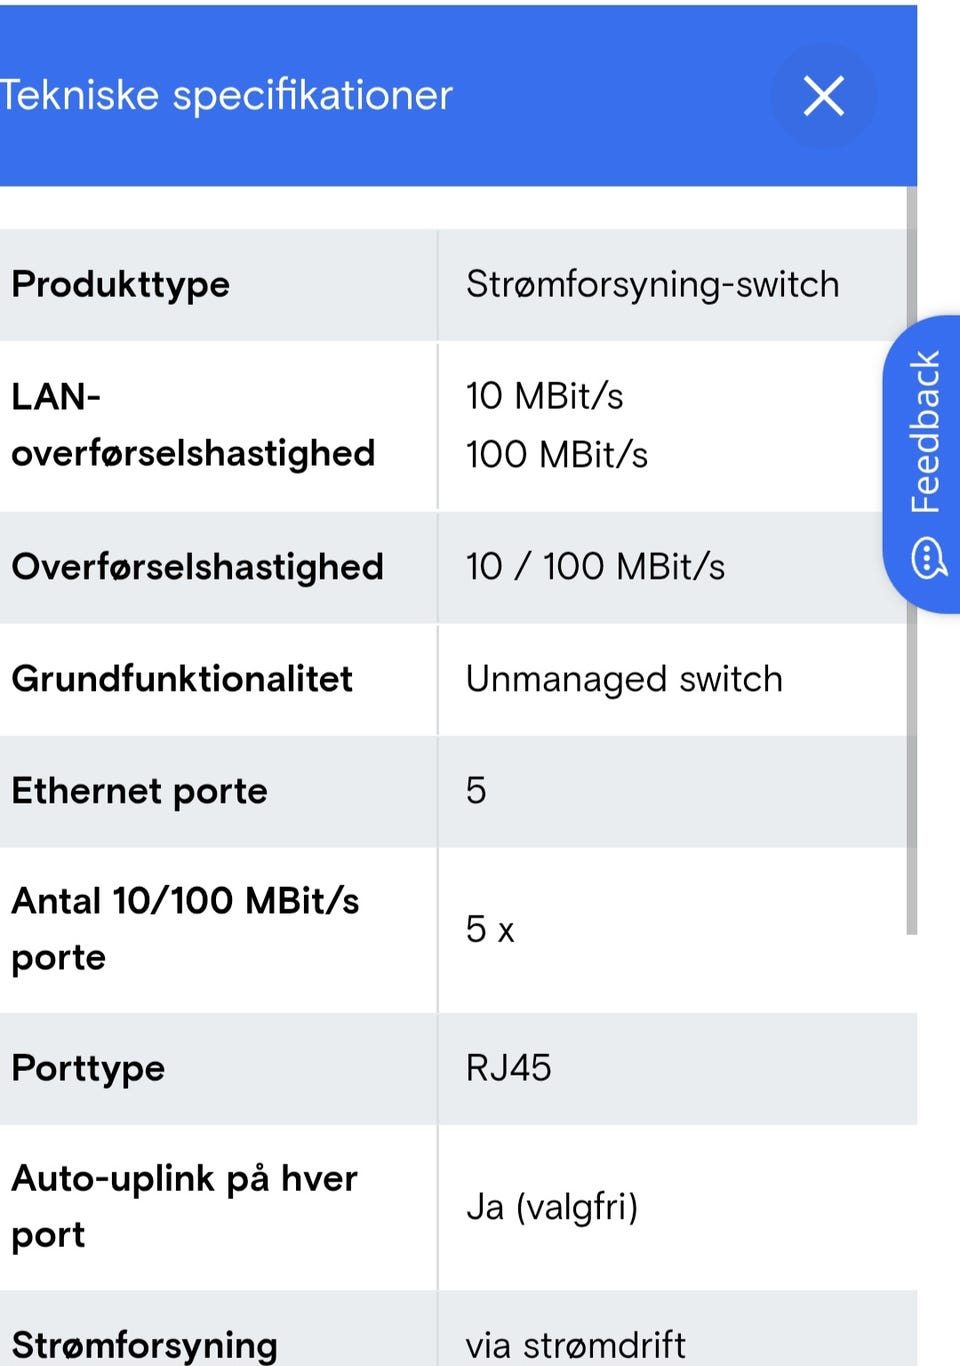Click the Strømforsyning-switch value
Screen dimensions: 960x1366
[x=652, y=284]
